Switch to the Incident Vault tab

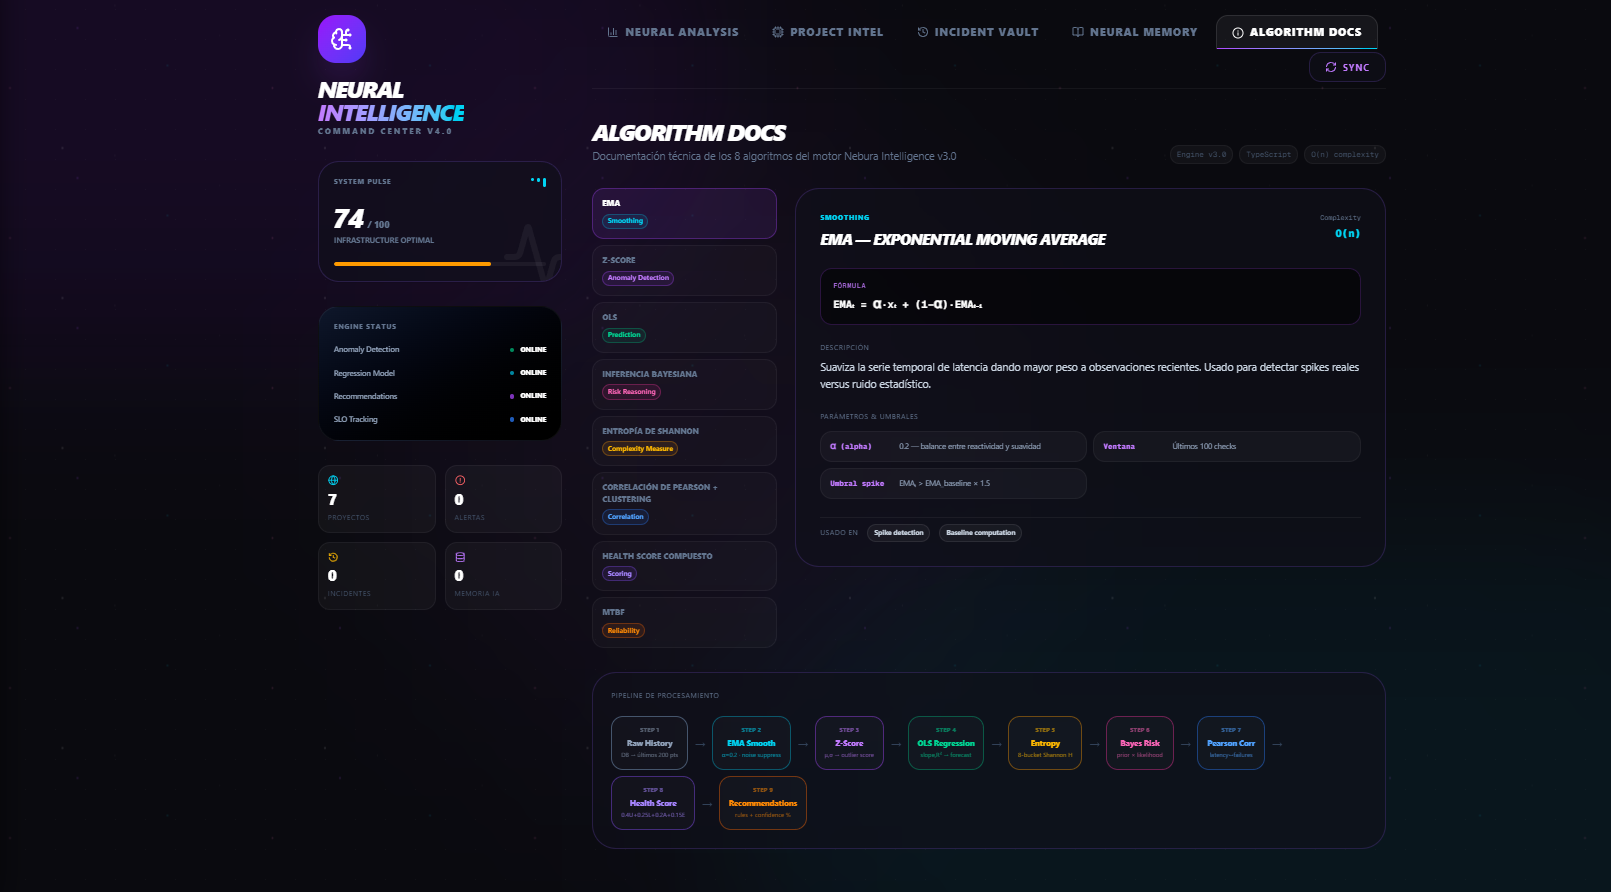977,32
